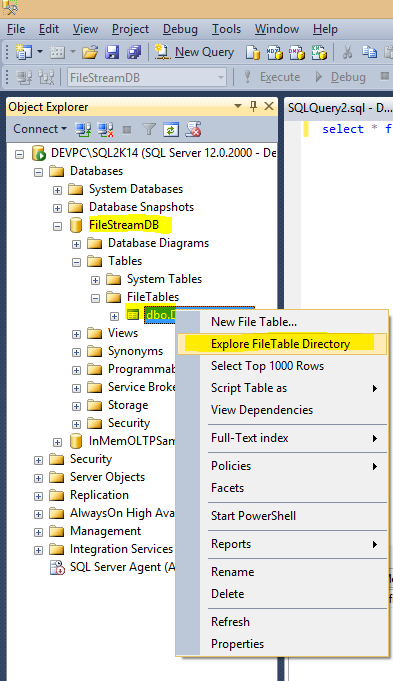The height and width of the screenshot is (681, 393).
Task: Collapse the FileTables folder
Action: point(95,298)
